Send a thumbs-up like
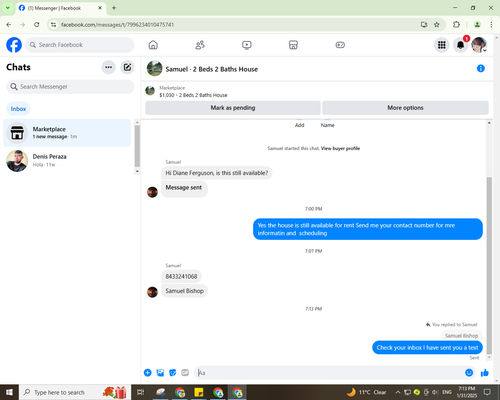The image size is (500, 400). coord(485,373)
